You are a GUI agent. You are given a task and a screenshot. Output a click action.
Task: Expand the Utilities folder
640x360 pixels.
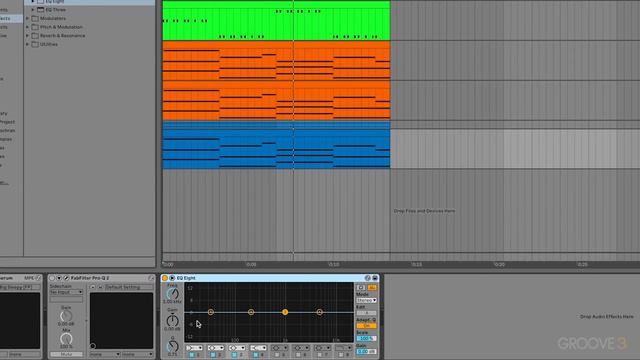[x=27, y=44]
